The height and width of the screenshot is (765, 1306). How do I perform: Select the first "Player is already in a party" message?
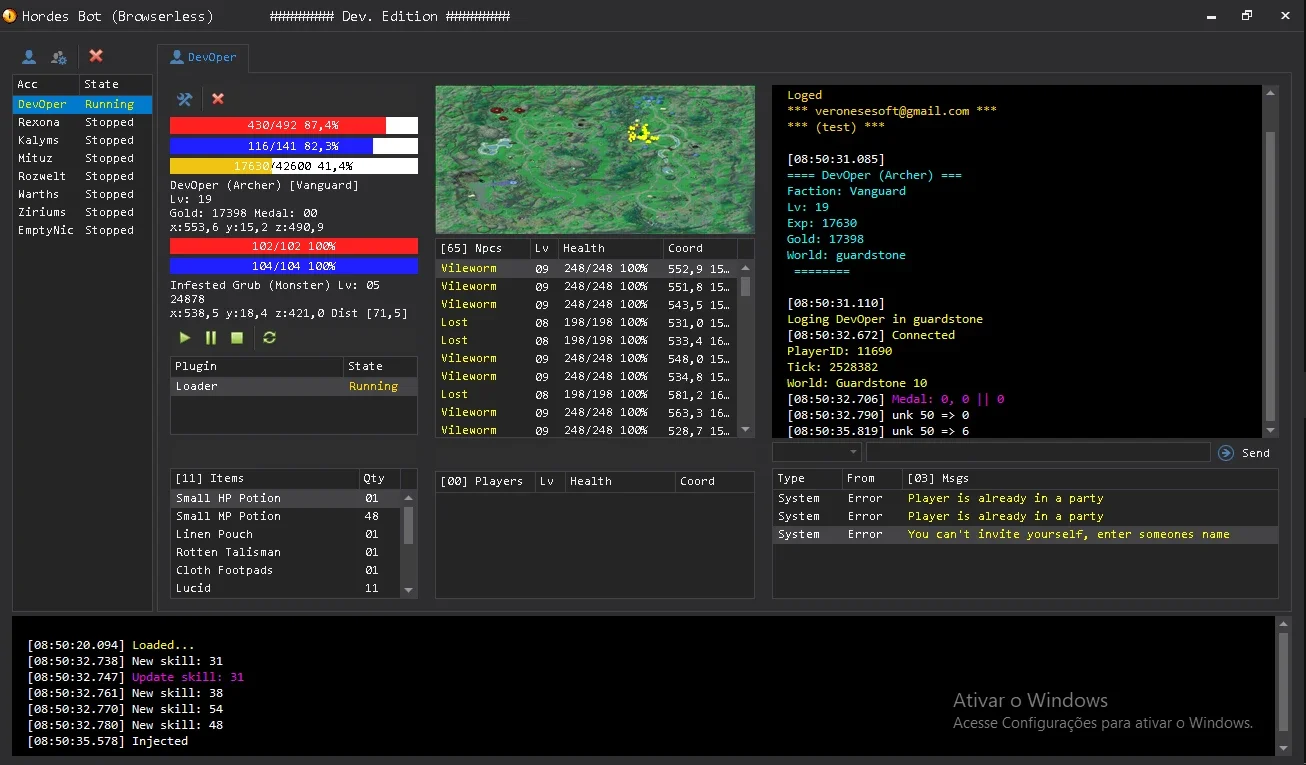click(x=1025, y=498)
